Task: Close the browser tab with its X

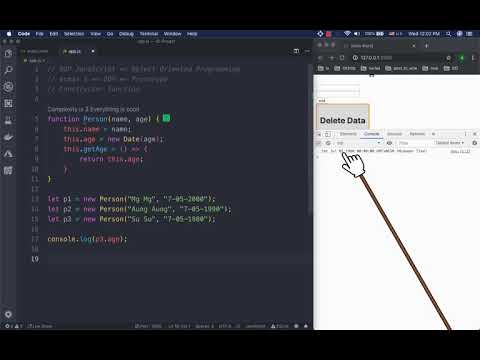Action: pyautogui.click(x=414, y=46)
